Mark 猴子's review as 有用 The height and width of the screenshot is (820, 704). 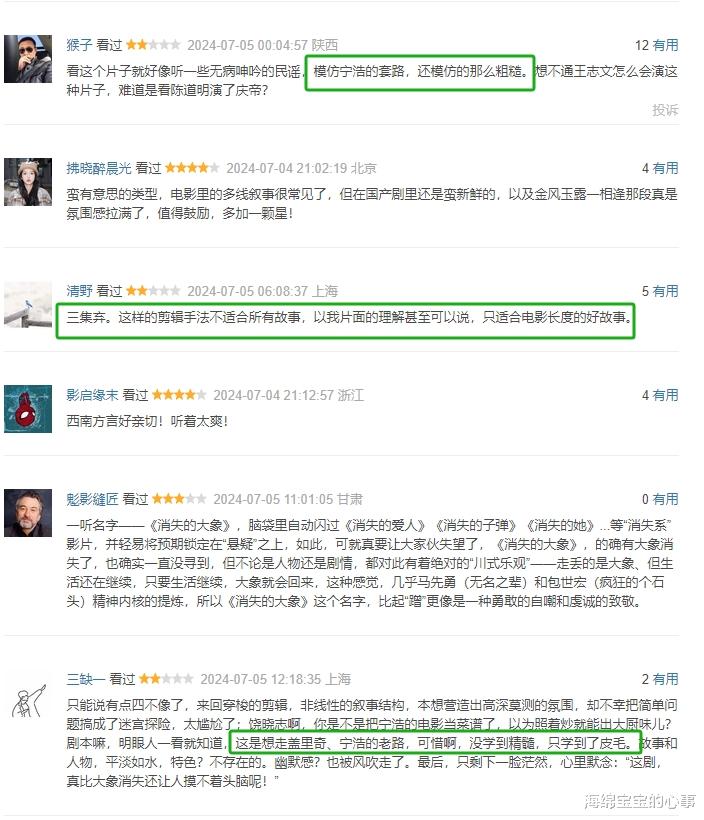pos(665,45)
